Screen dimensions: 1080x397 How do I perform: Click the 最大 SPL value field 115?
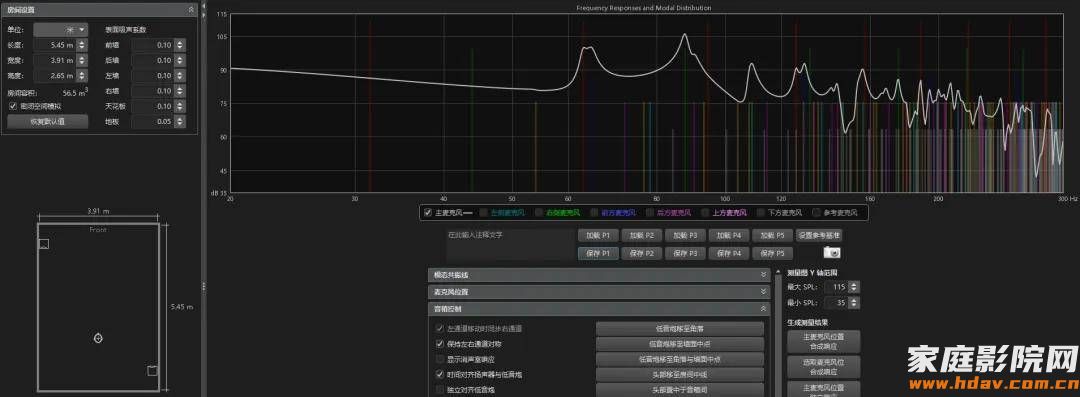(x=836, y=287)
